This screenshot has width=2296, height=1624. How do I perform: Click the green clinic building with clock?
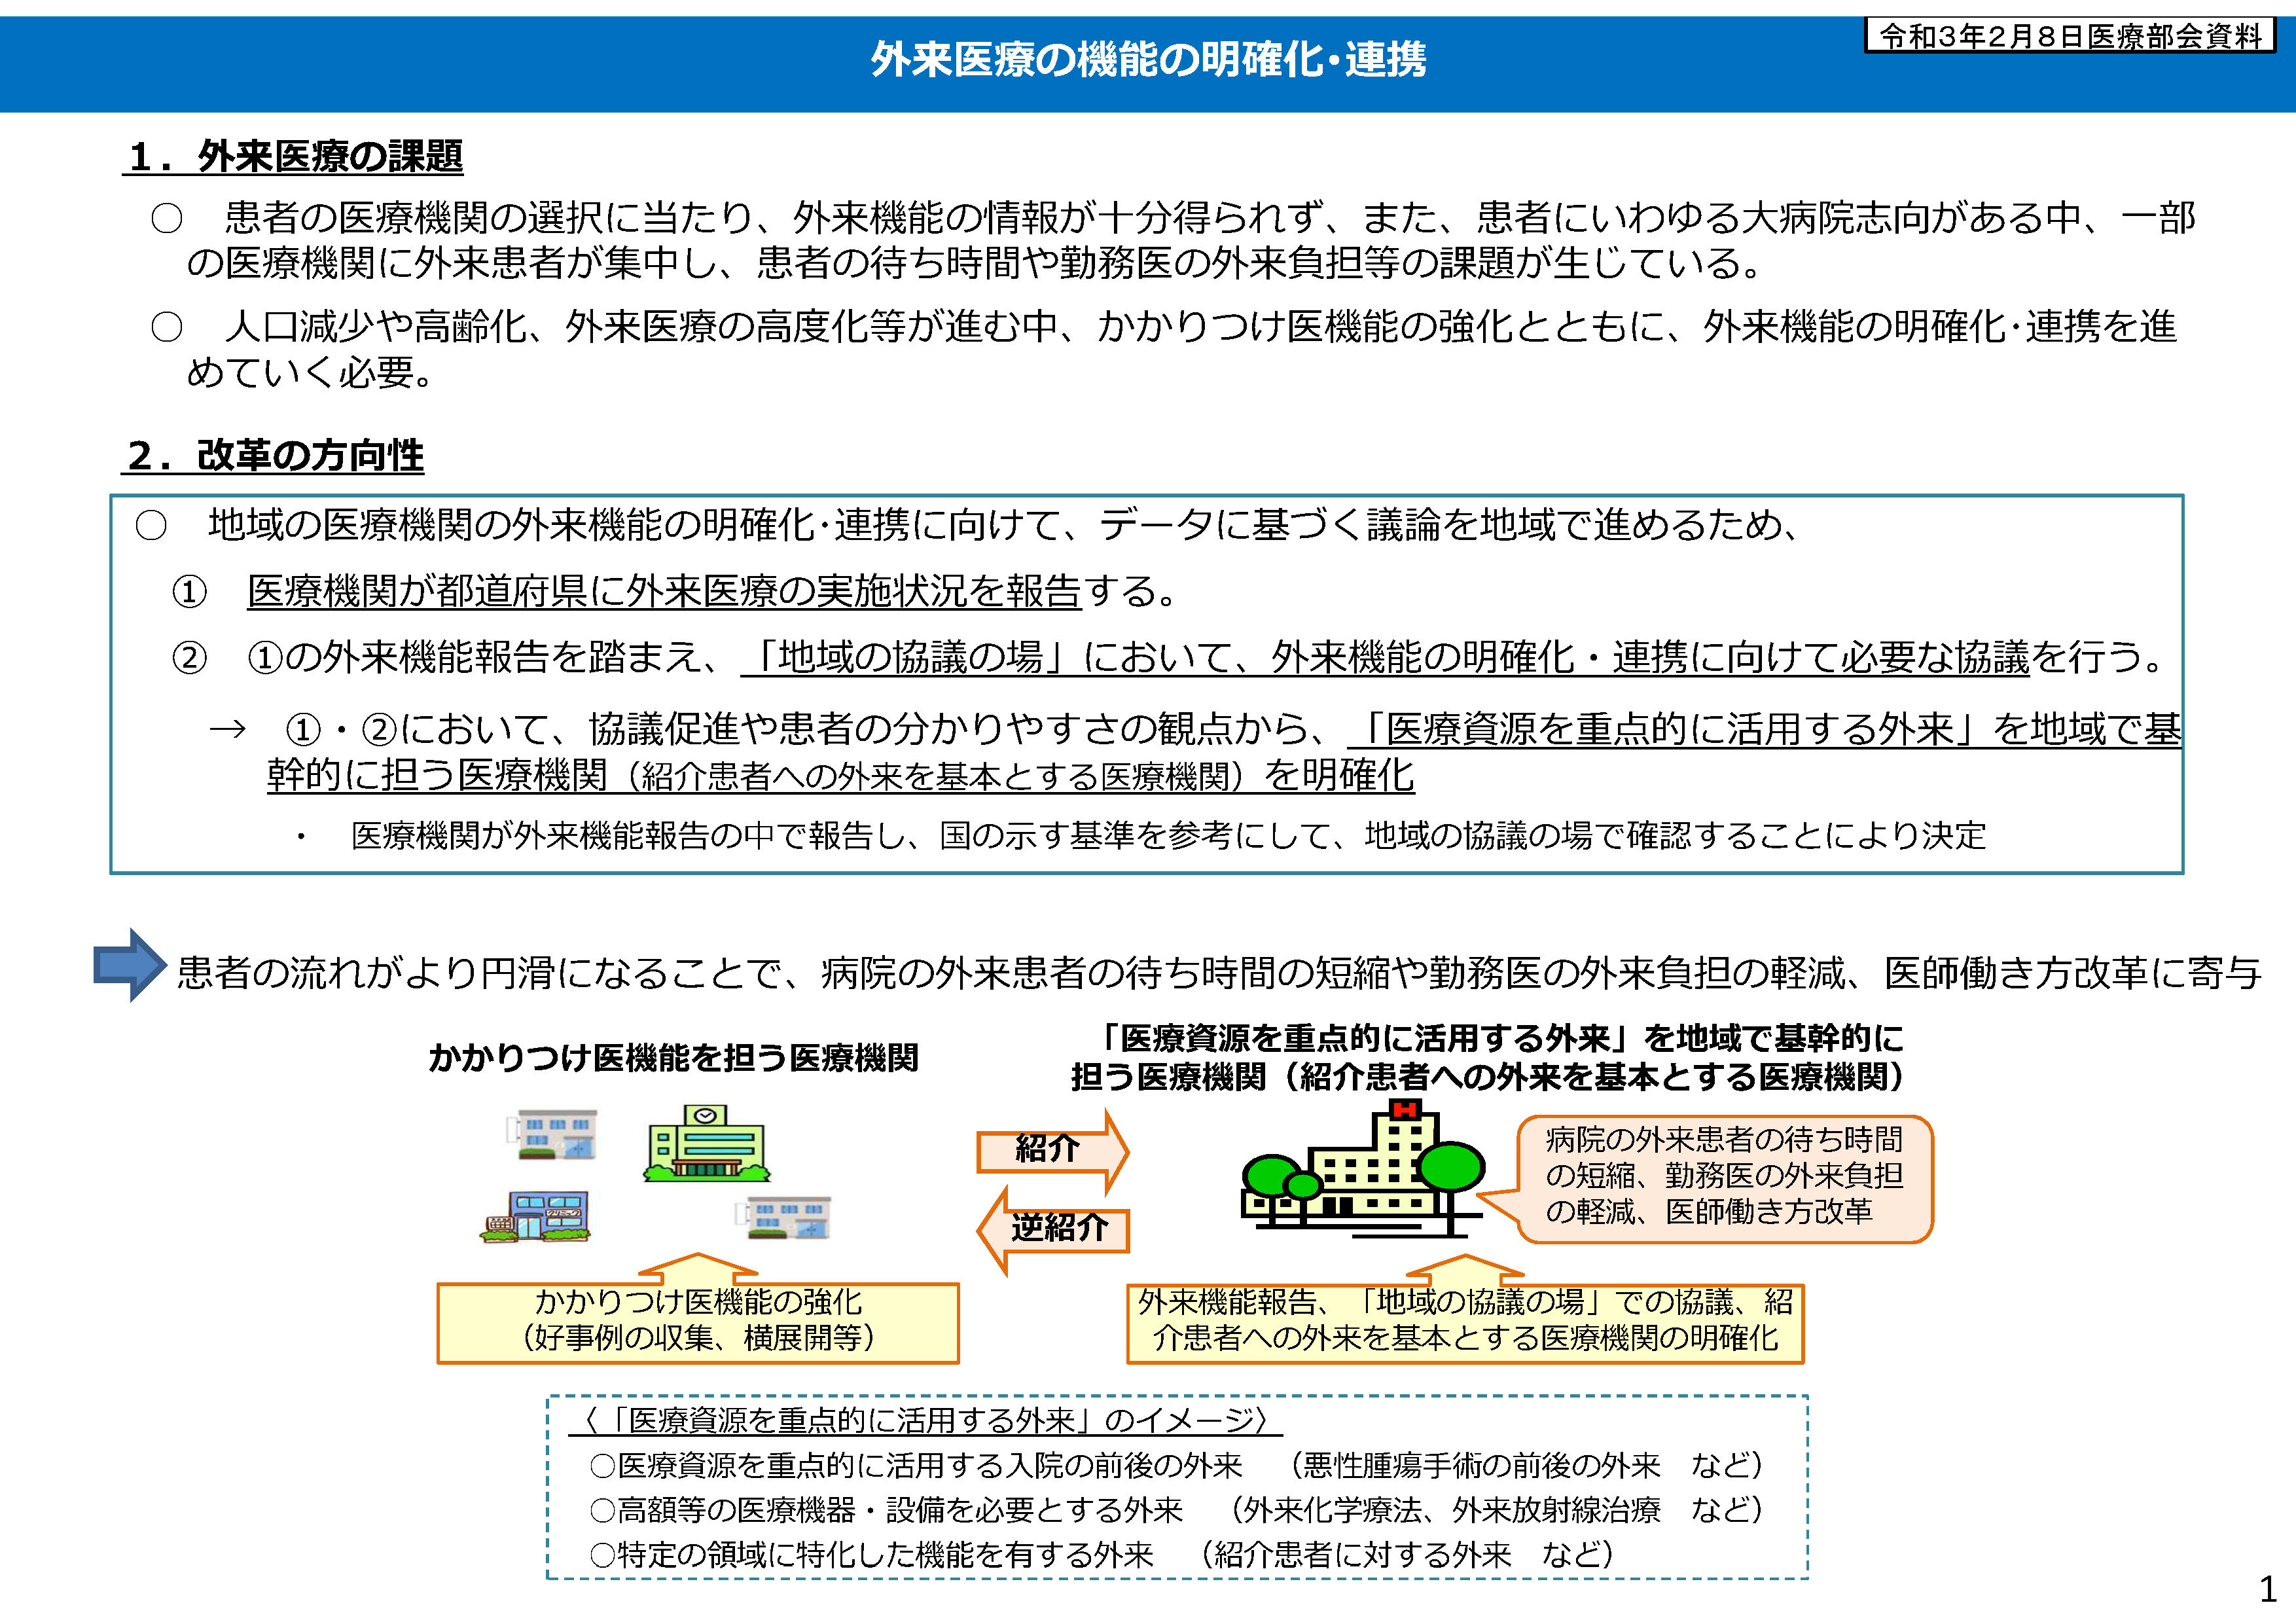(x=706, y=1143)
